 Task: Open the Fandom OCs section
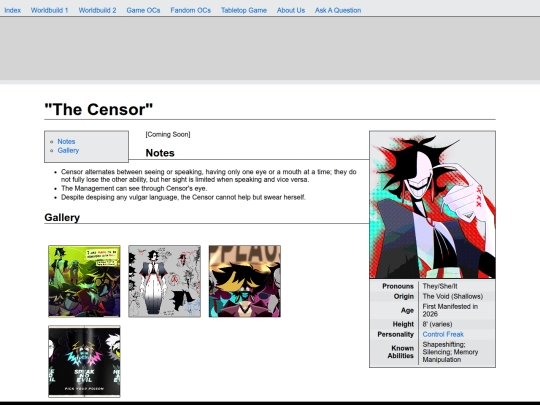[x=190, y=10]
